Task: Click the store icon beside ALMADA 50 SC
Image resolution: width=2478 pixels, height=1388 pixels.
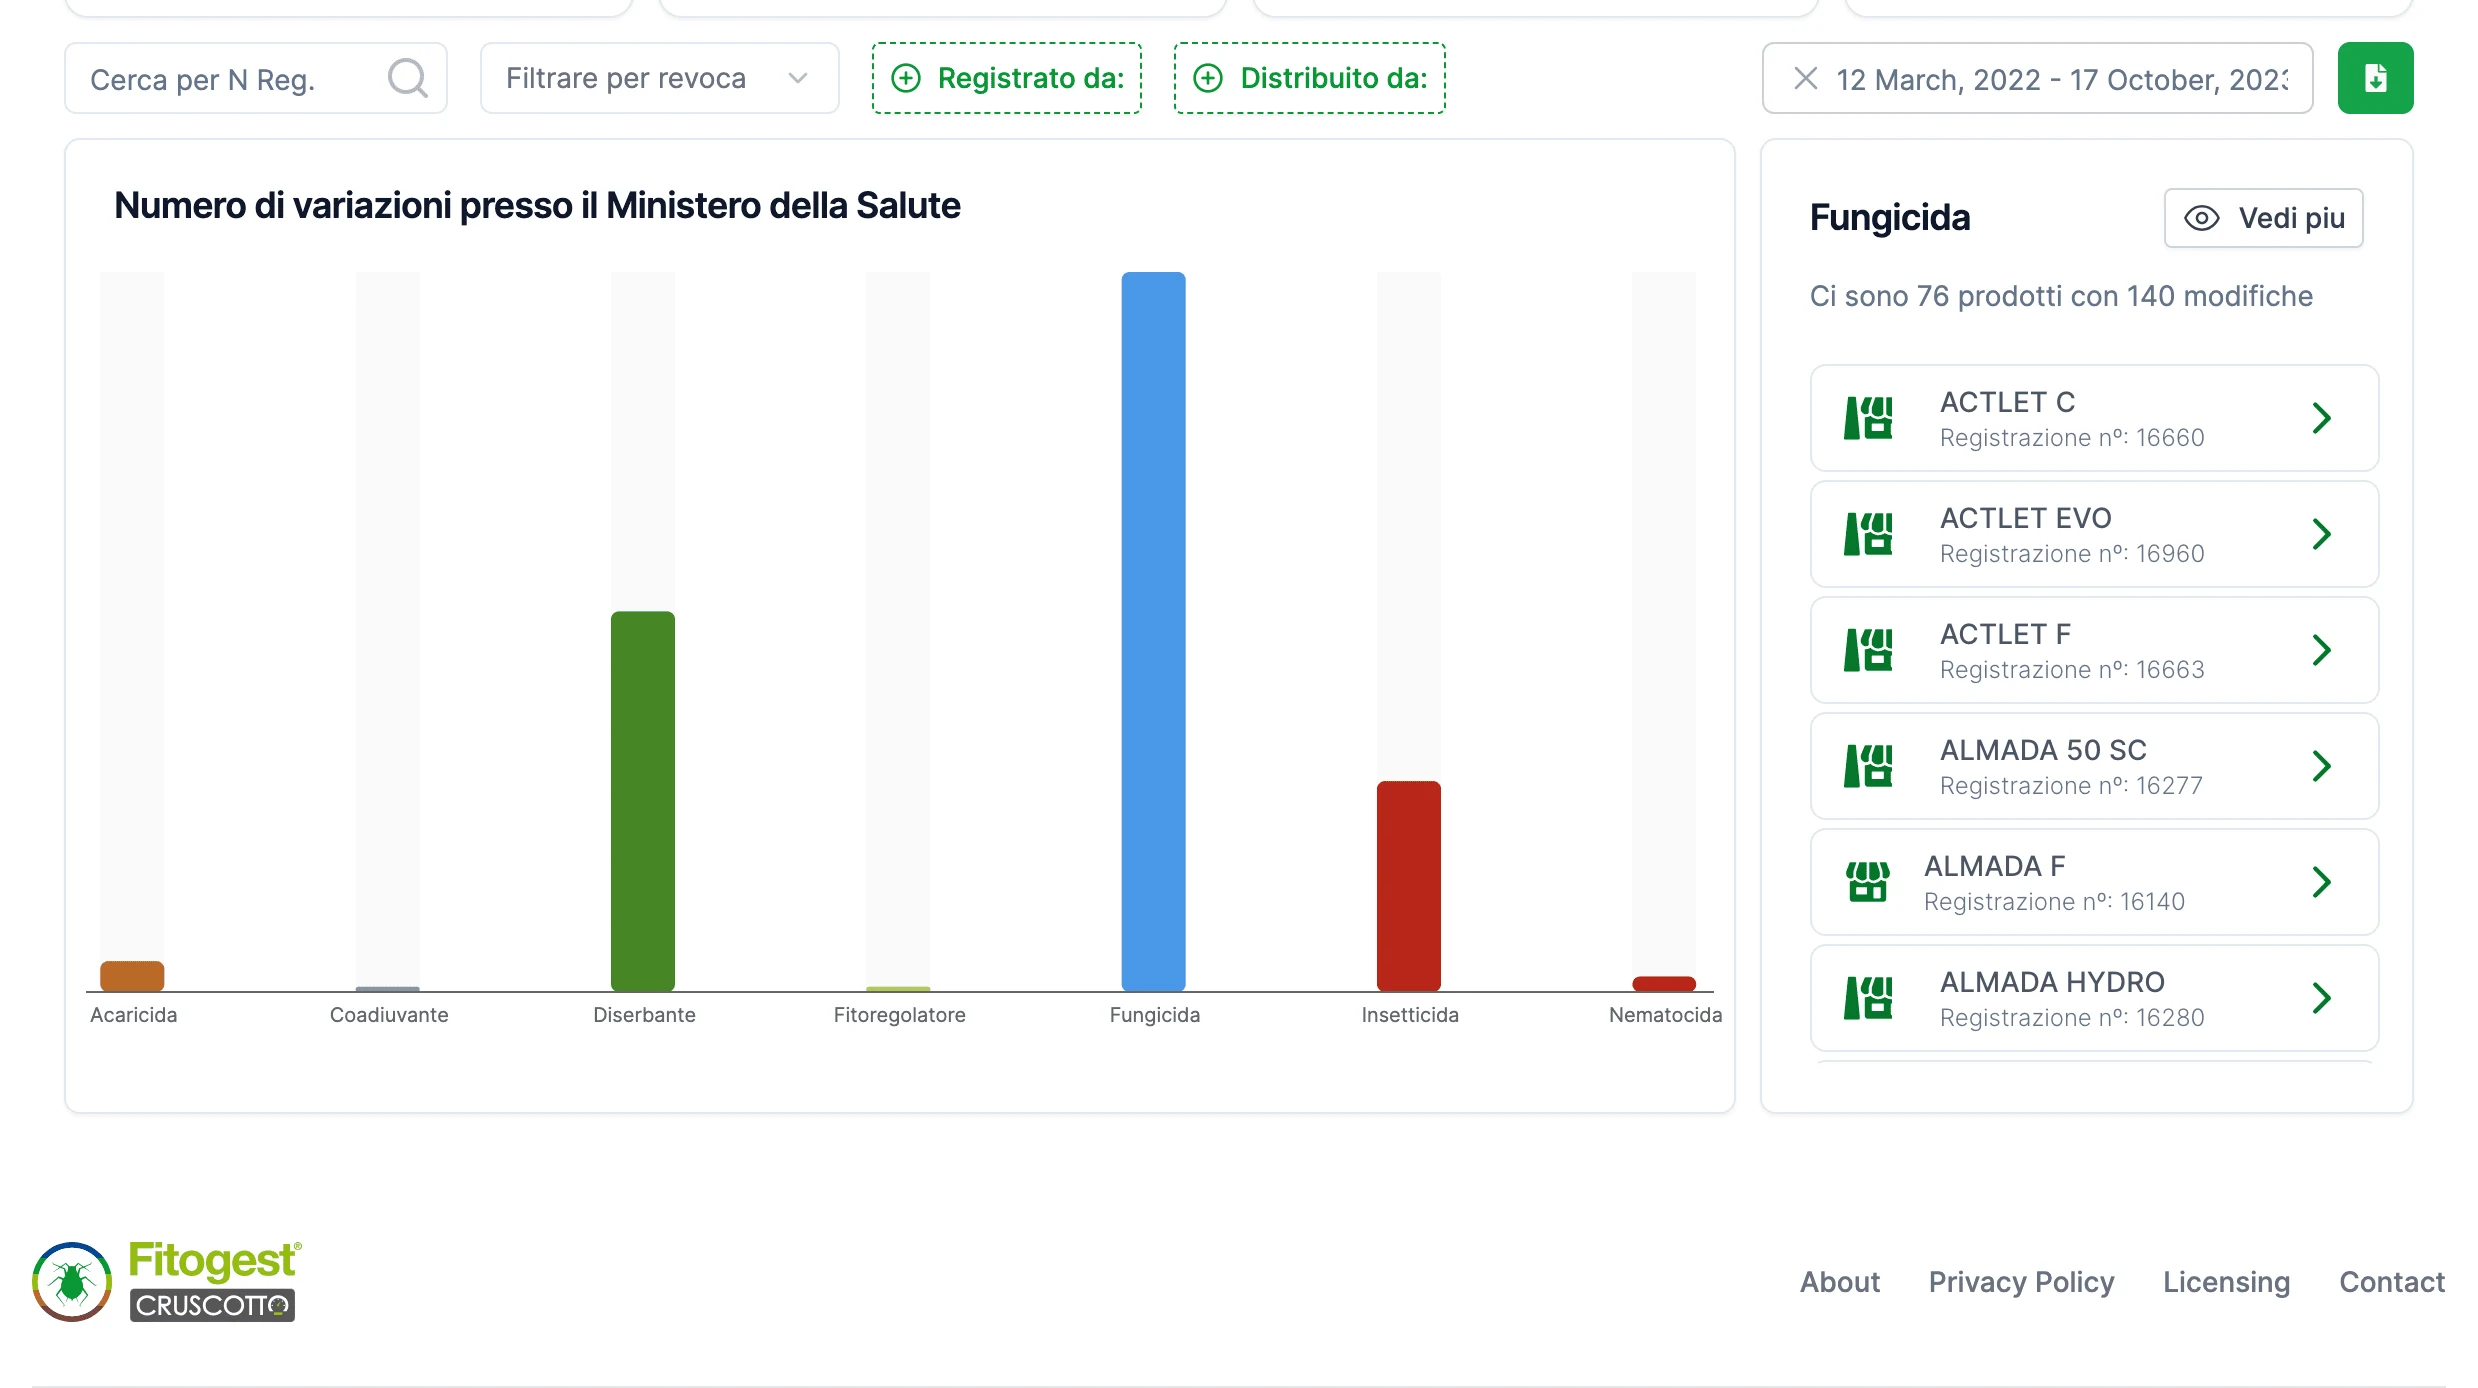Action: click(x=1868, y=766)
